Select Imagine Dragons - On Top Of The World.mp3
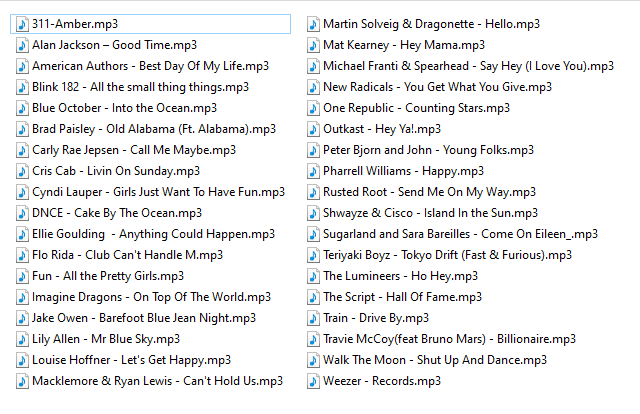This screenshot has height=414, width=640. (151, 297)
